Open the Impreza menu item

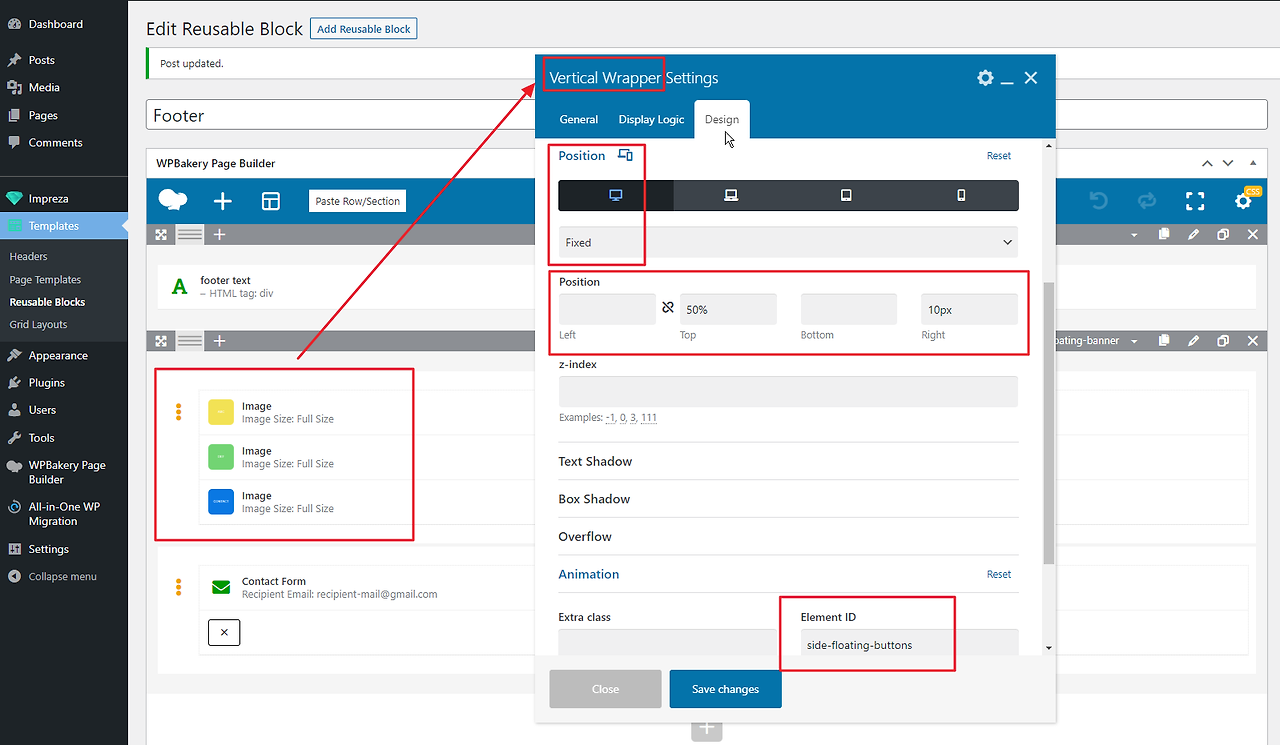click(x=48, y=198)
